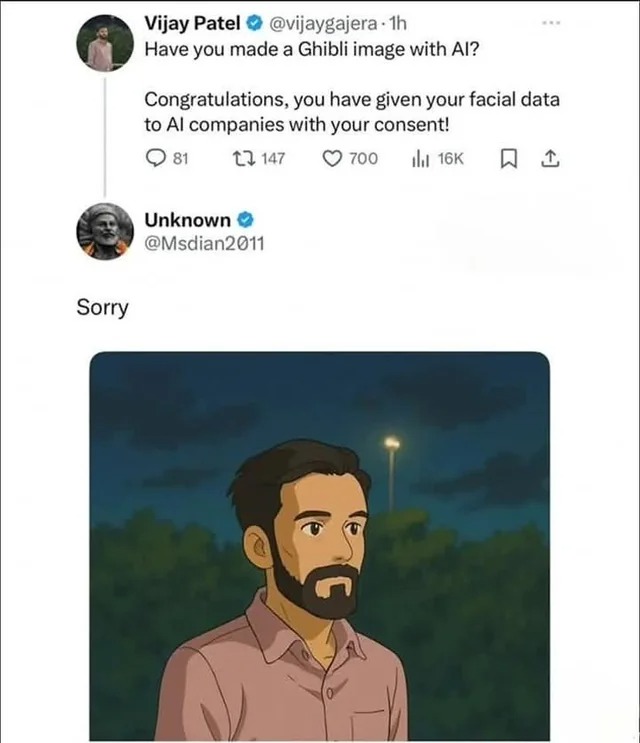Like the tweet with the heart icon
The image size is (640, 743).
(333, 158)
